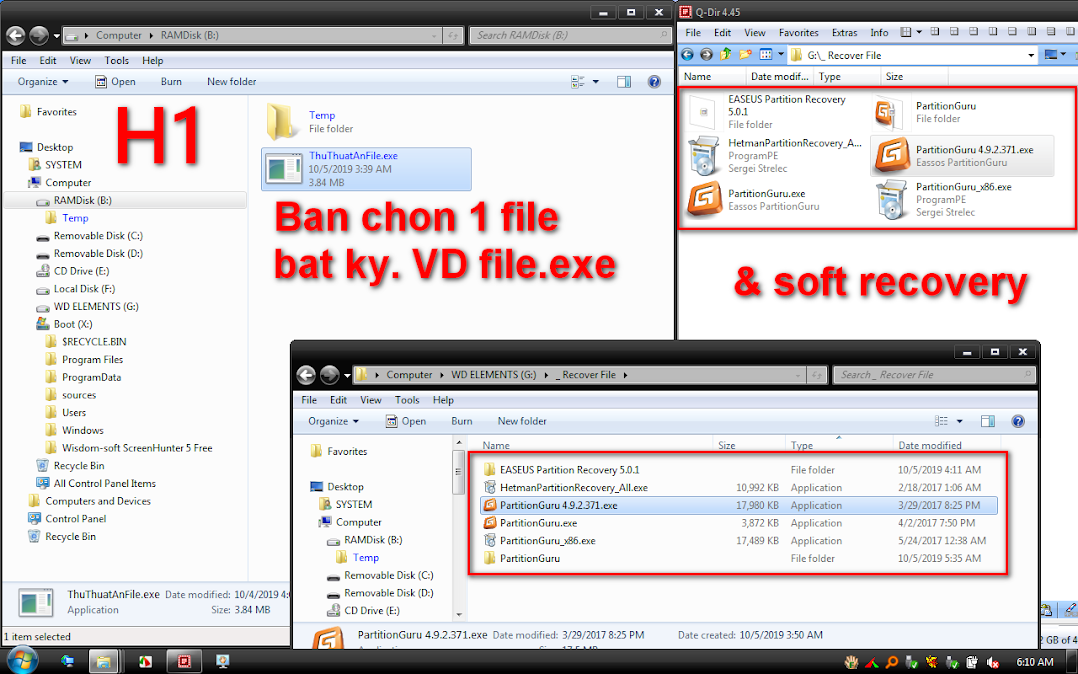Open the Favorites menu in Q-Dir
The height and width of the screenshot is (674, 1078).
[x=798, y=32]
